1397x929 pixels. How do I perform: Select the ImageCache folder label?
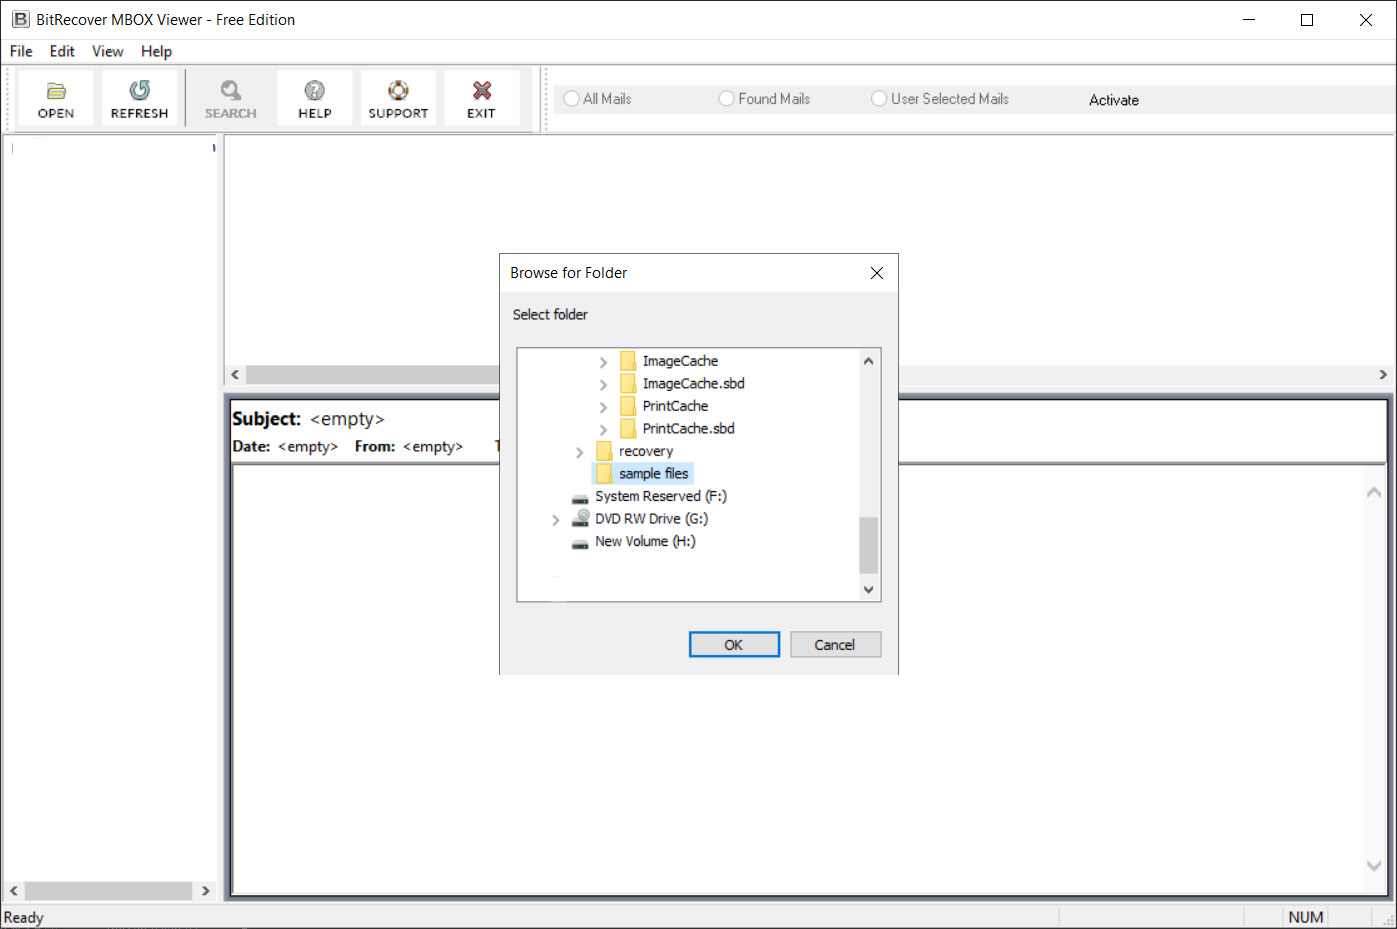coord(680,361)
